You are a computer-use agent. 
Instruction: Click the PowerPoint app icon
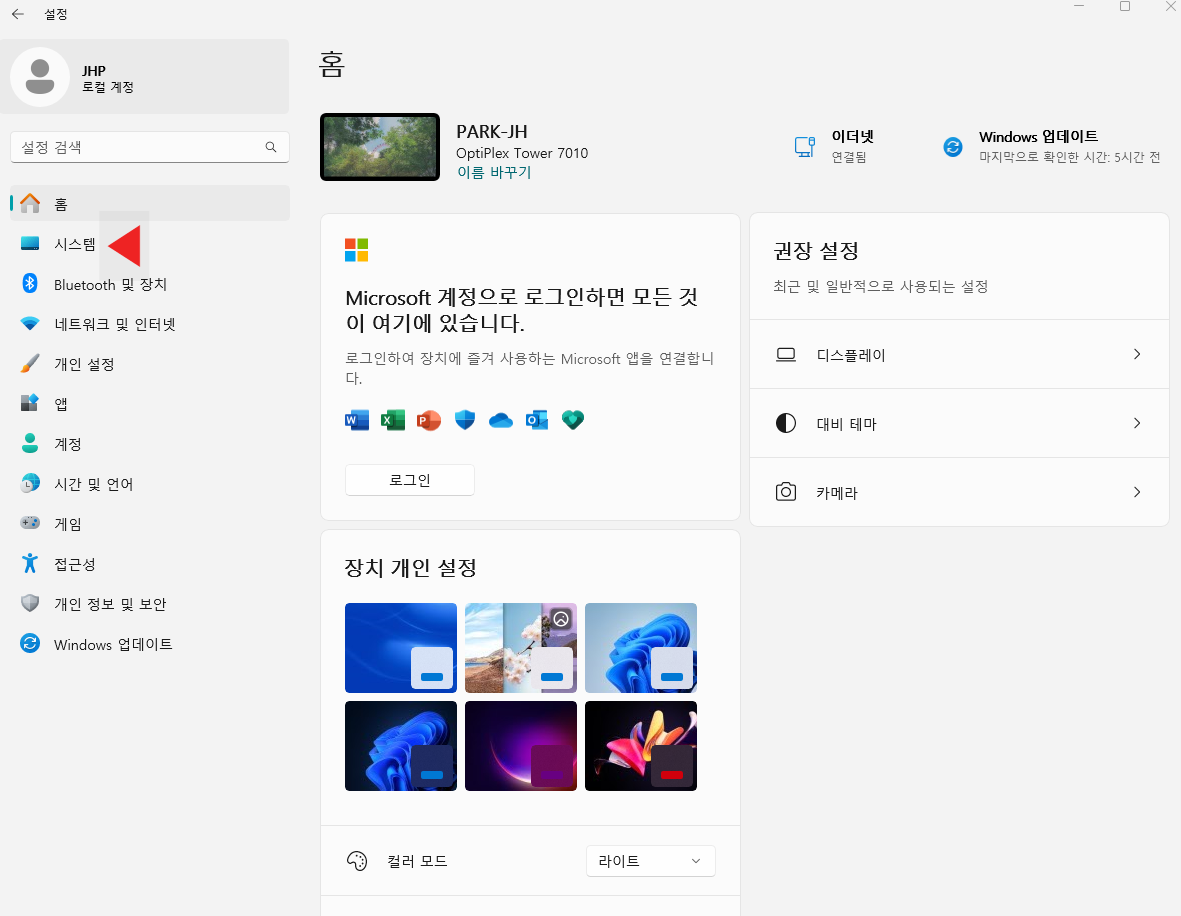click(429, 420)
